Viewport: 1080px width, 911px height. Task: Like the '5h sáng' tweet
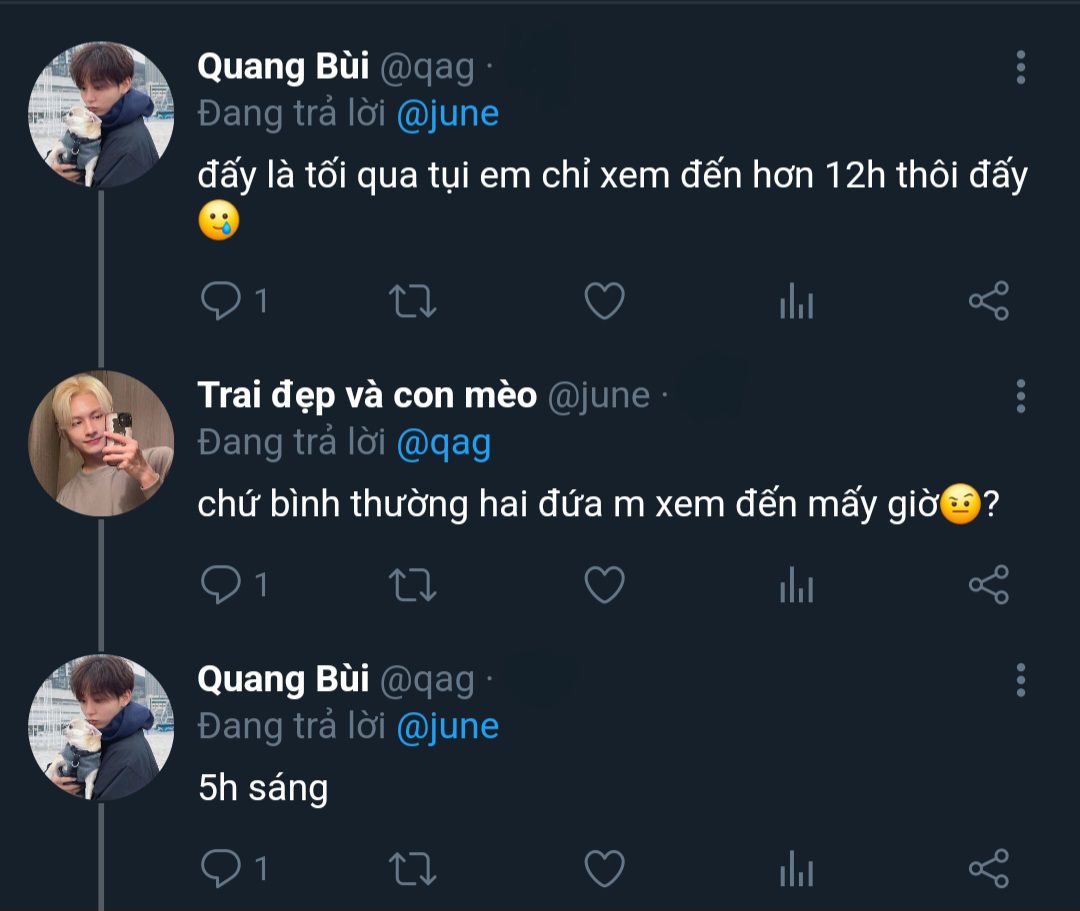point(604,868)
